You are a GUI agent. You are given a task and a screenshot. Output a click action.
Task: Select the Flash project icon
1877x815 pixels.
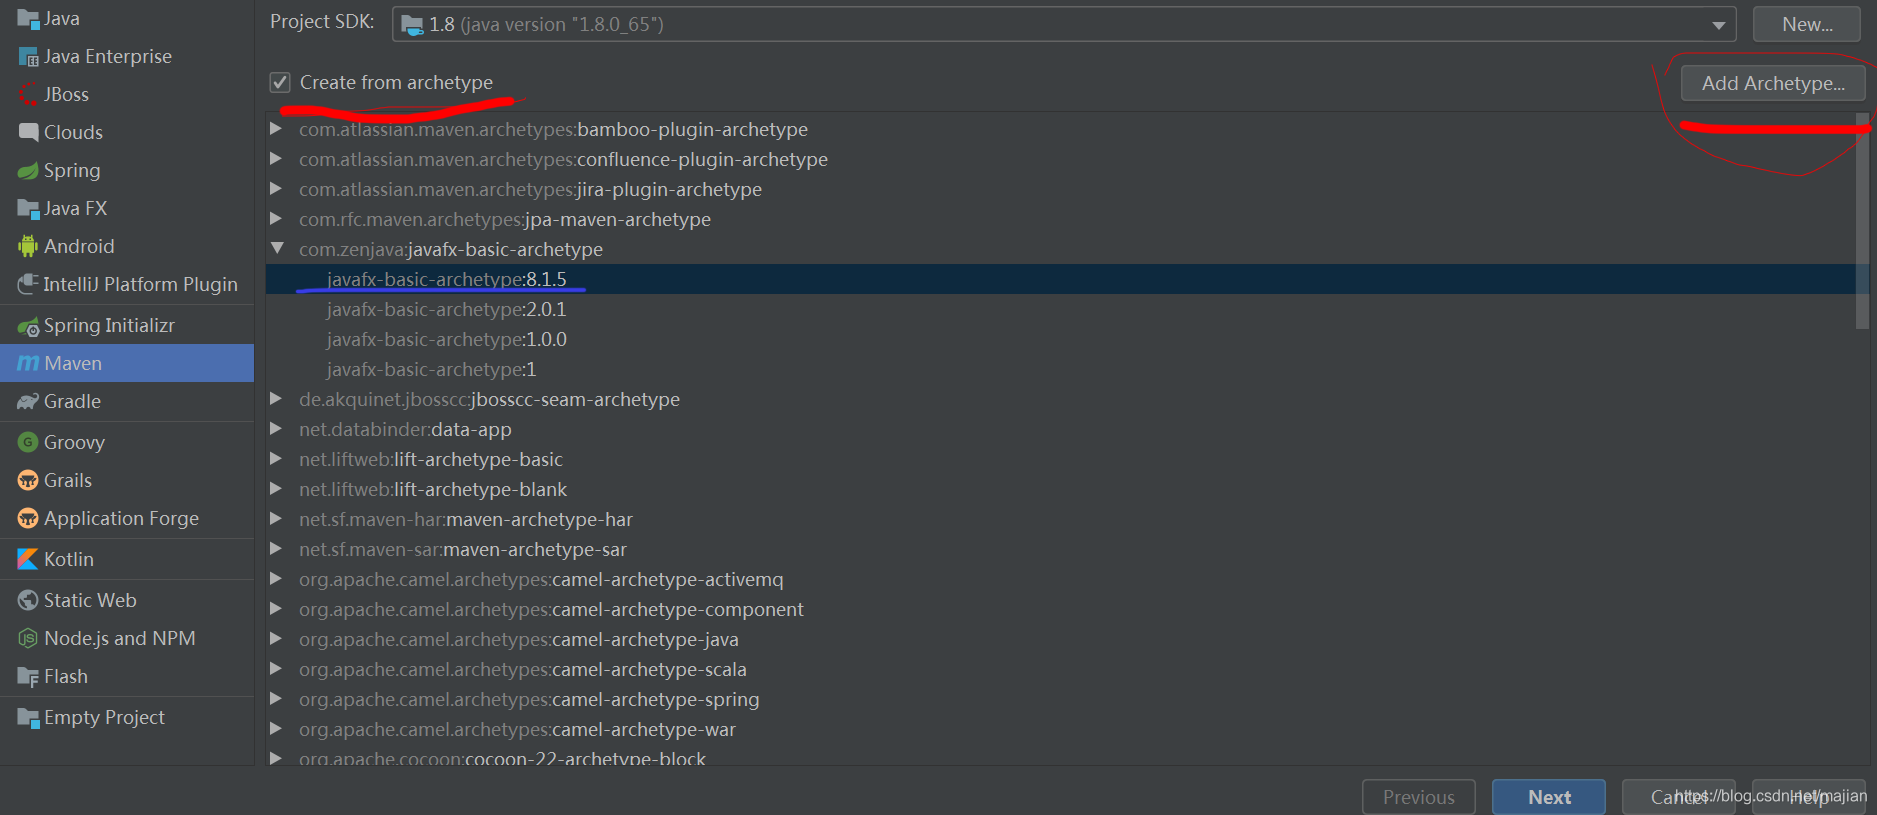tap(28, 677)
